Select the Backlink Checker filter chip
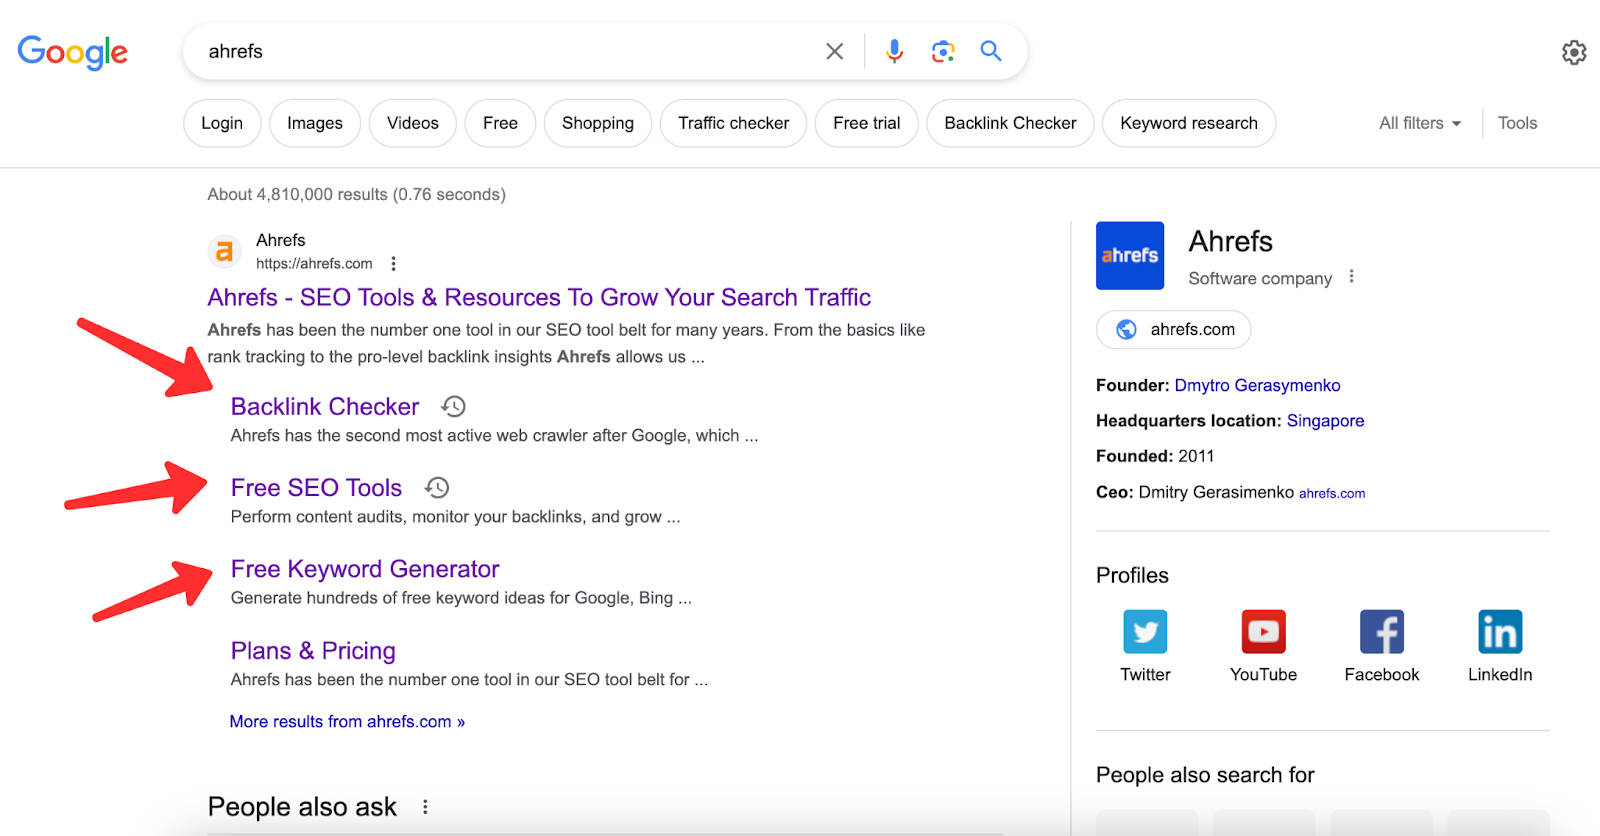 click(1010, 123)
